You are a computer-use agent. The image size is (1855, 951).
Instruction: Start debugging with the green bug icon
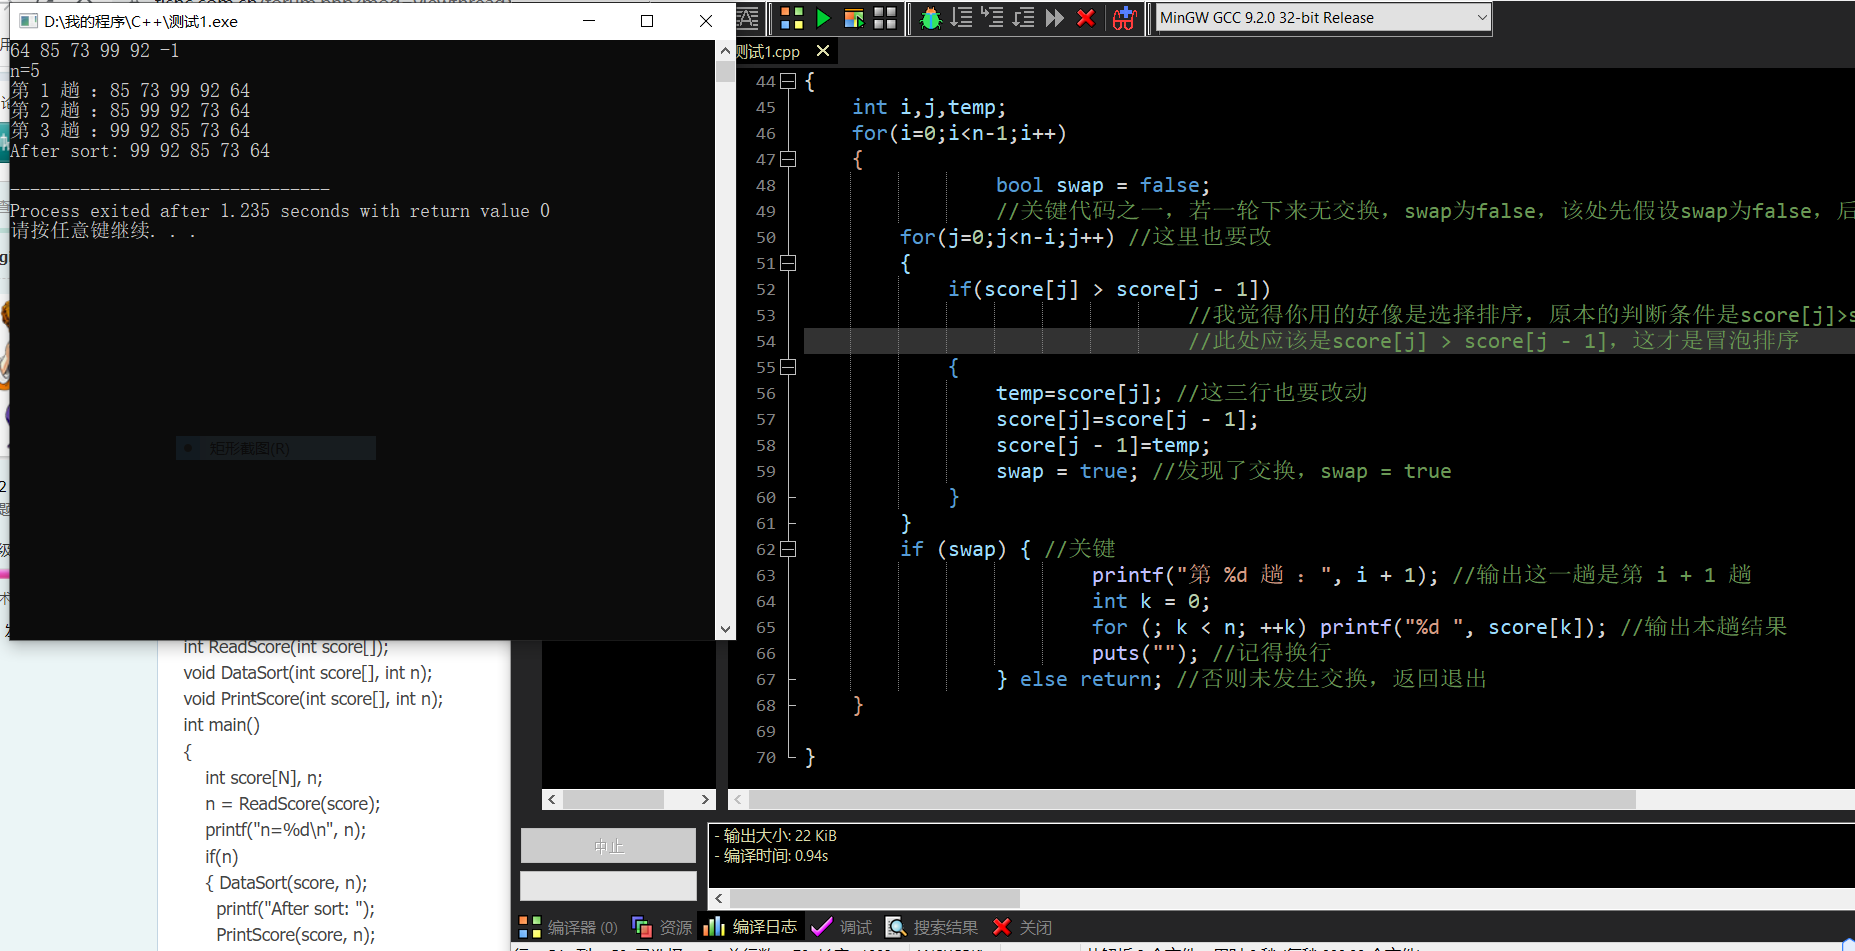pyautogui.click(x=931, y=18)
